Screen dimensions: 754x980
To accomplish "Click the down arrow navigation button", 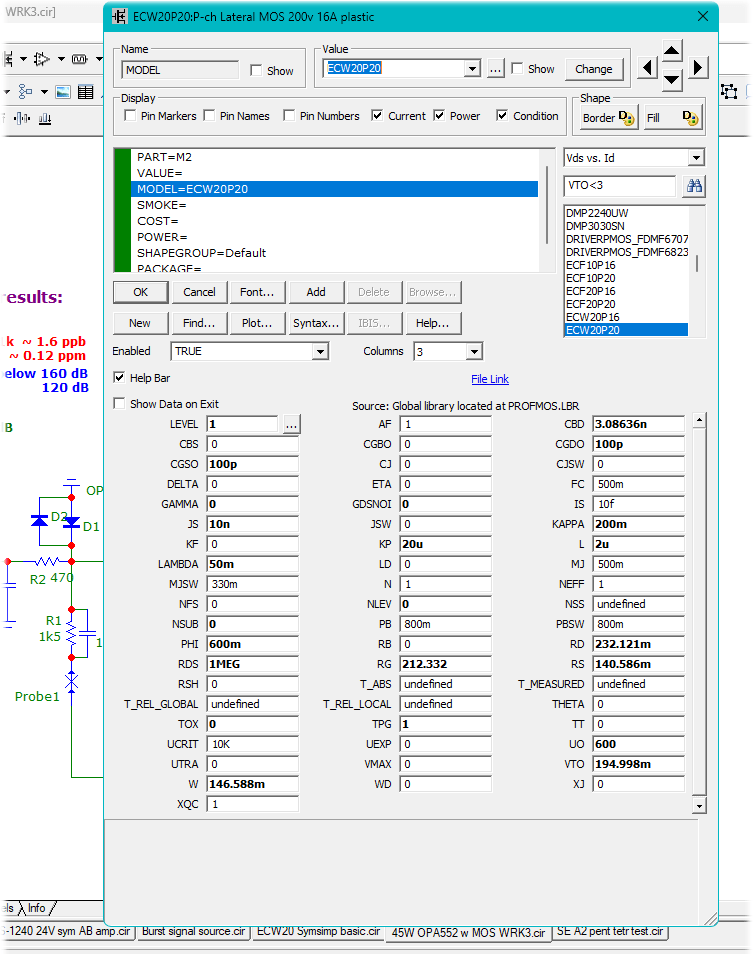I will coord(671,79).
